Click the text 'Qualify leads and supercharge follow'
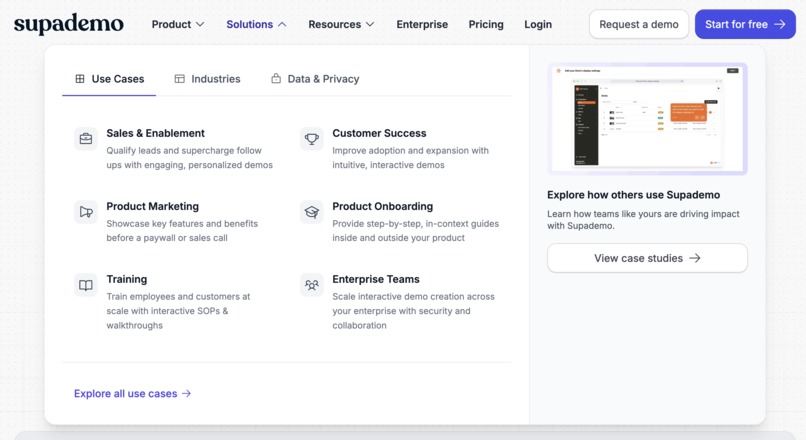806x440 pixels. [184, 151]
